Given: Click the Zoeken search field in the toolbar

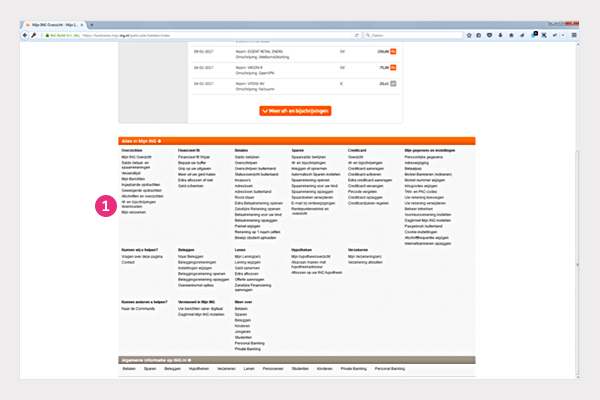Looking at the screenshot, I should click(x=413, y=35).
